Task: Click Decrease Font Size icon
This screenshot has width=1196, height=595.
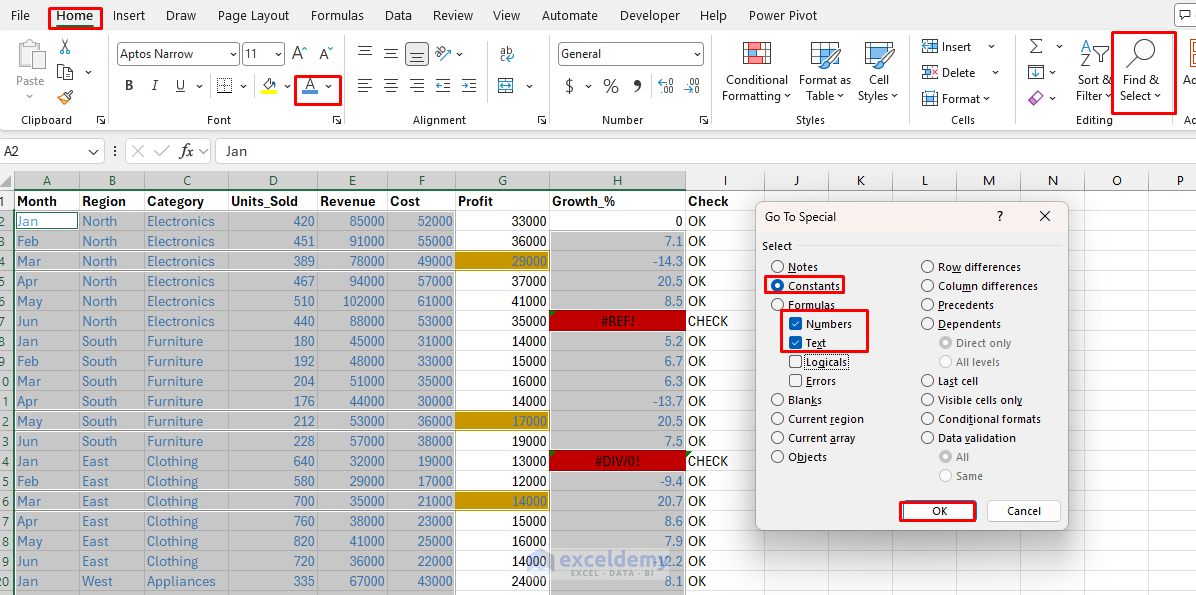Action: pyautogui.click(x=326, y=53)
